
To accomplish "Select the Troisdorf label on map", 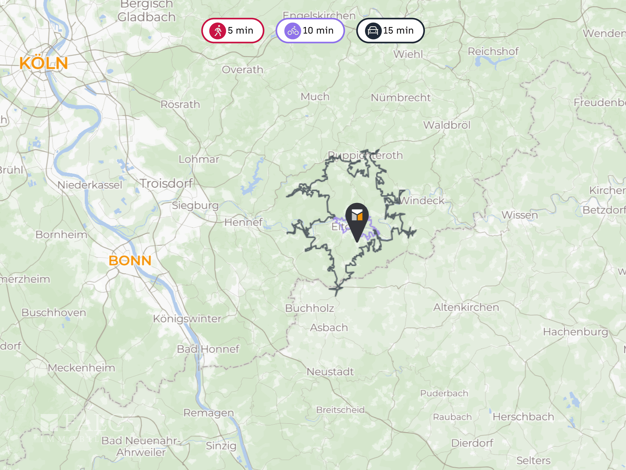I will point(166,183).
